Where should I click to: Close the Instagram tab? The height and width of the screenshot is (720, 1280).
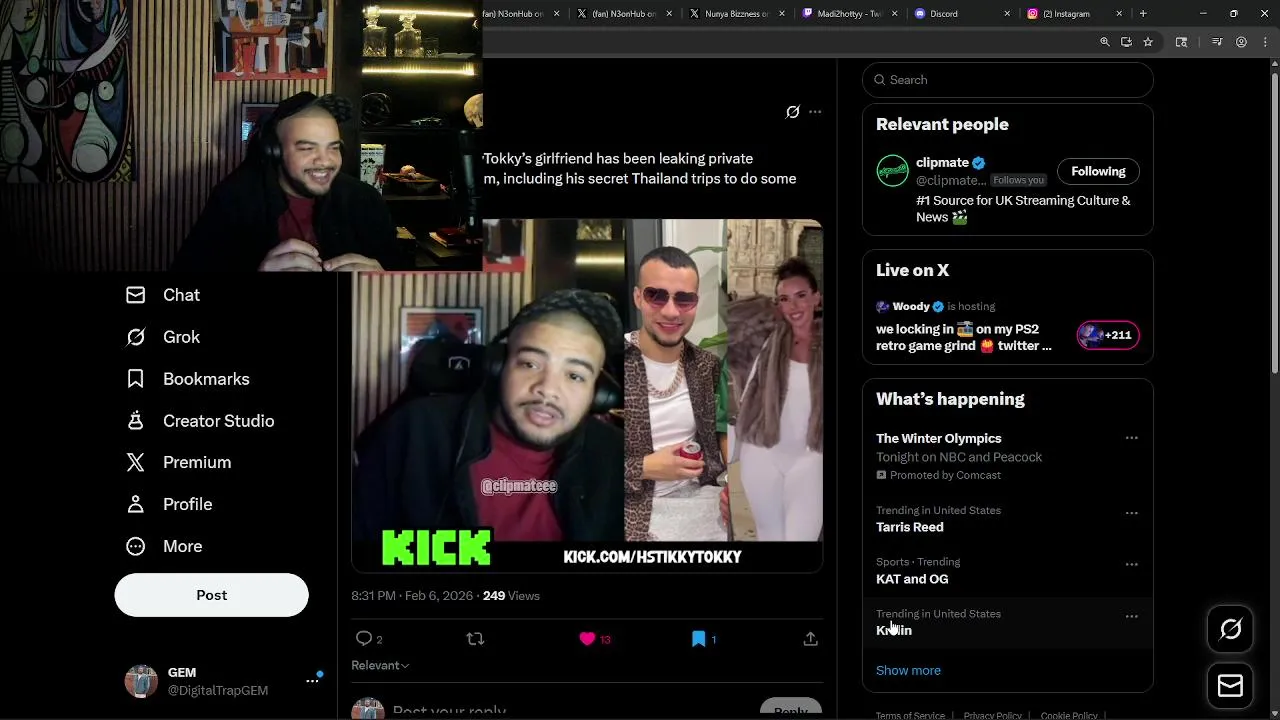click(x=1119, y=14)
